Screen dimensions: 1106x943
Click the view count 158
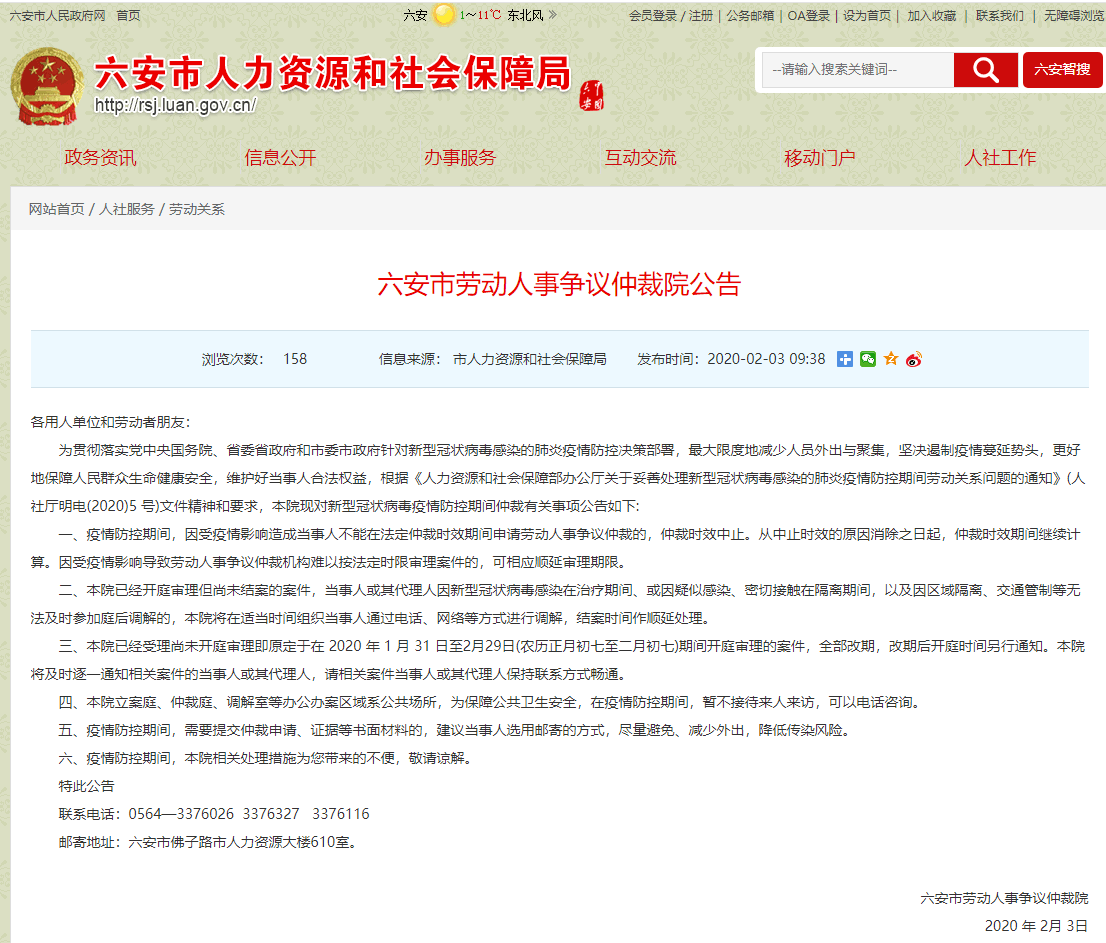click(295, 359)
